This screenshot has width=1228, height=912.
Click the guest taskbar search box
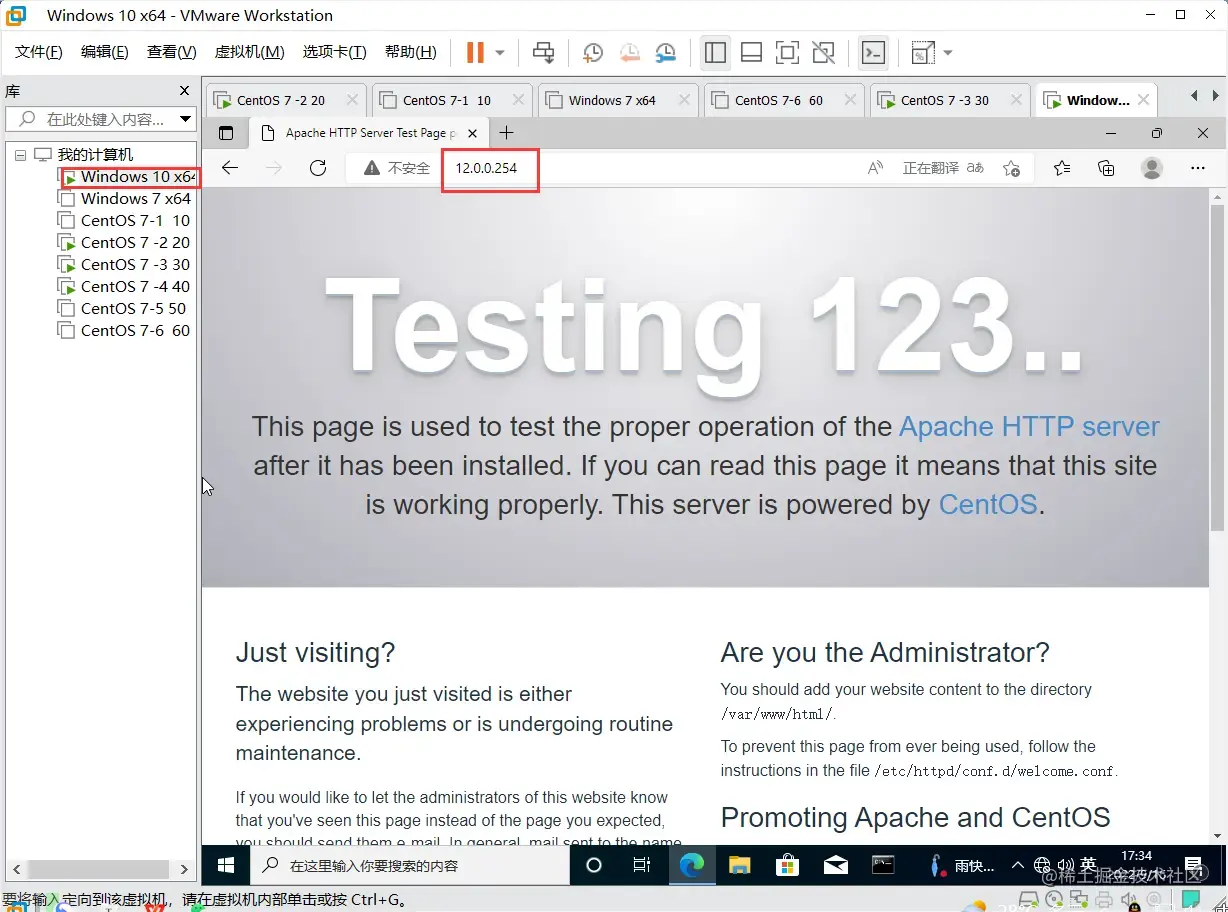409,865
